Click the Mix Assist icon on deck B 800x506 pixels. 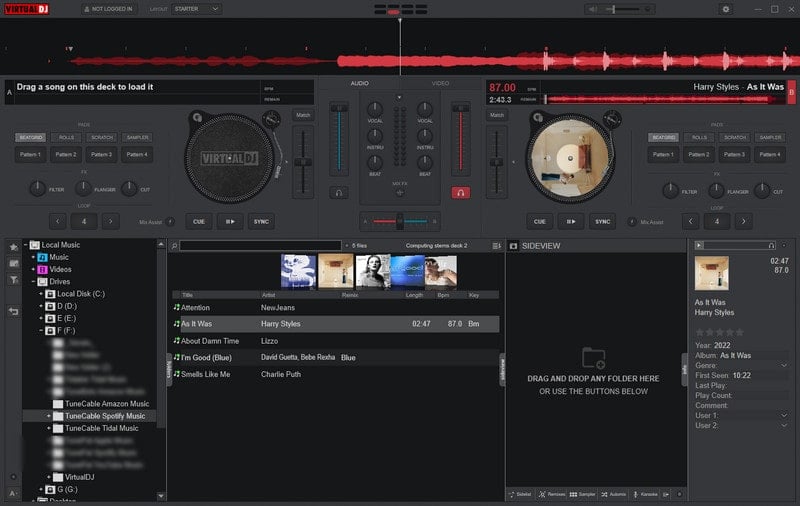(632, 222)
